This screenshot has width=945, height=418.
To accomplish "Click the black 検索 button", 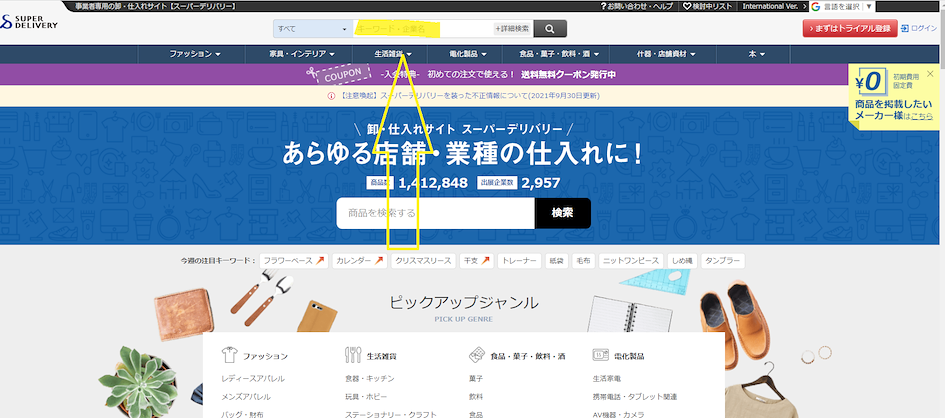I will [x=562, y=213].
